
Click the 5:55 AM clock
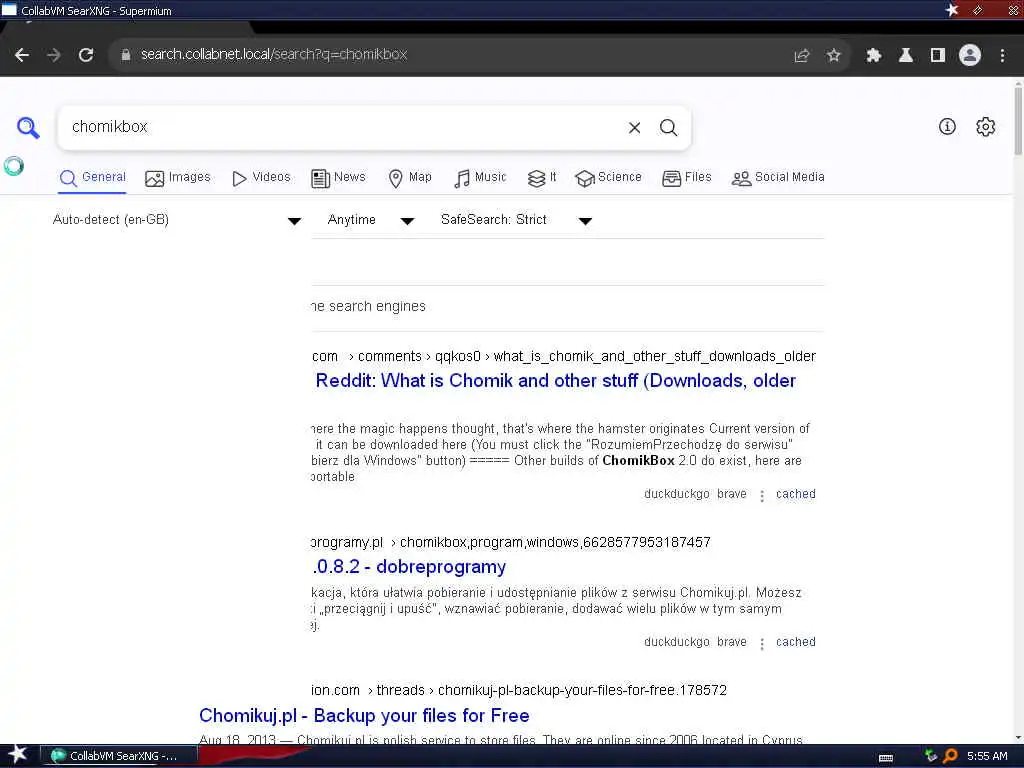point(987,756)
